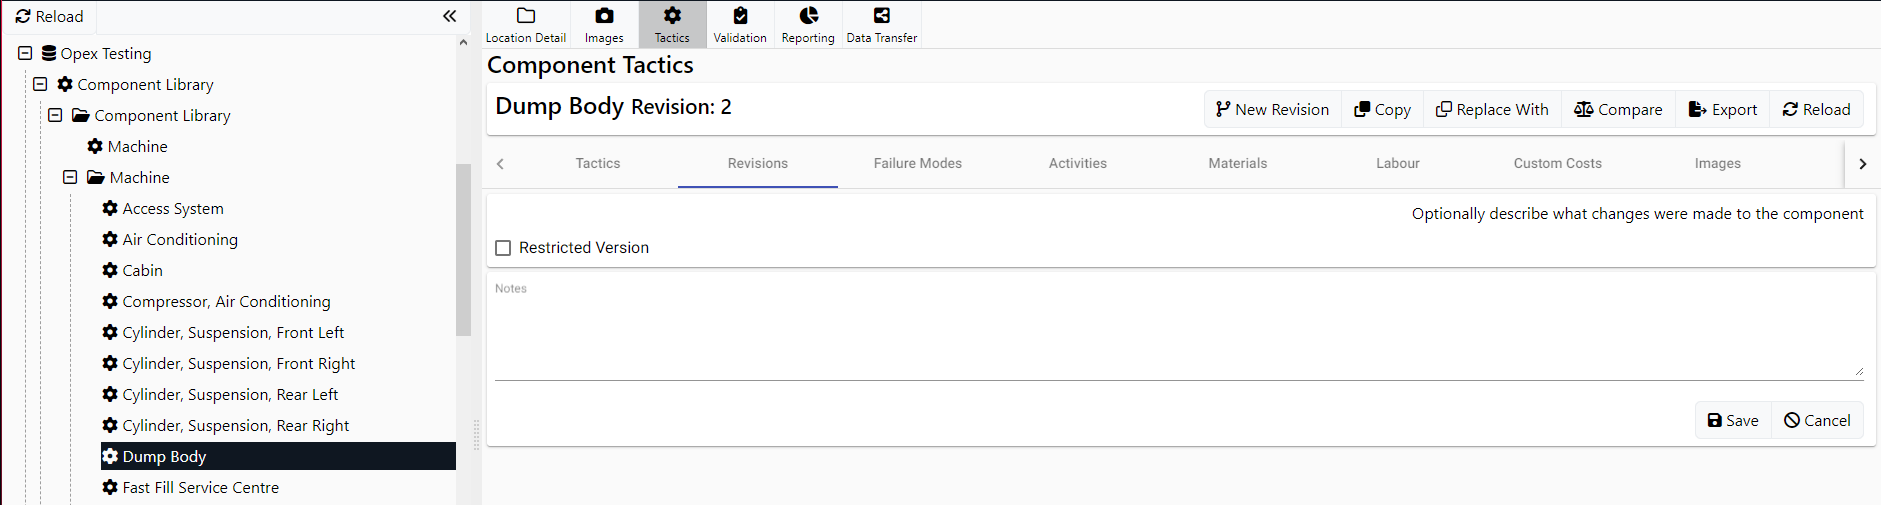Click the Export button

[x=1722, y=109]
